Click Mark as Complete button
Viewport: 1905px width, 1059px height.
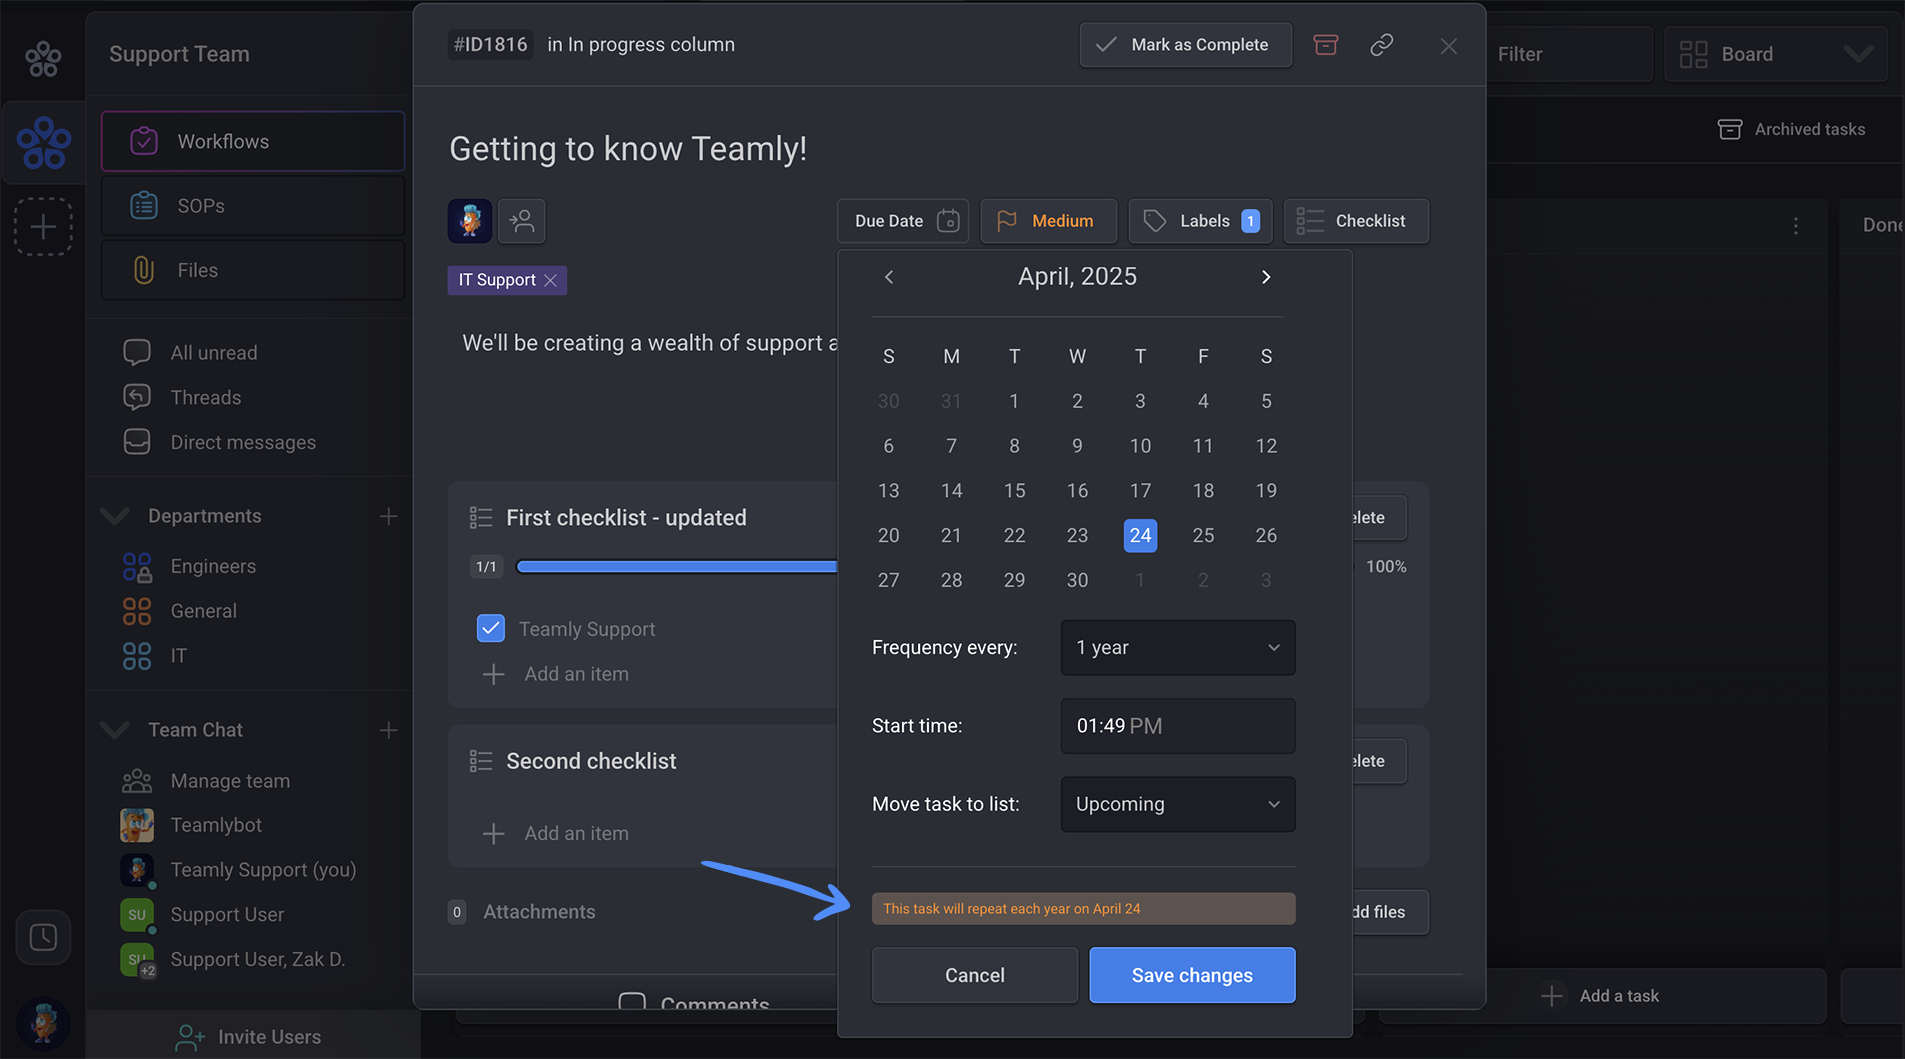coord(1185,45)
